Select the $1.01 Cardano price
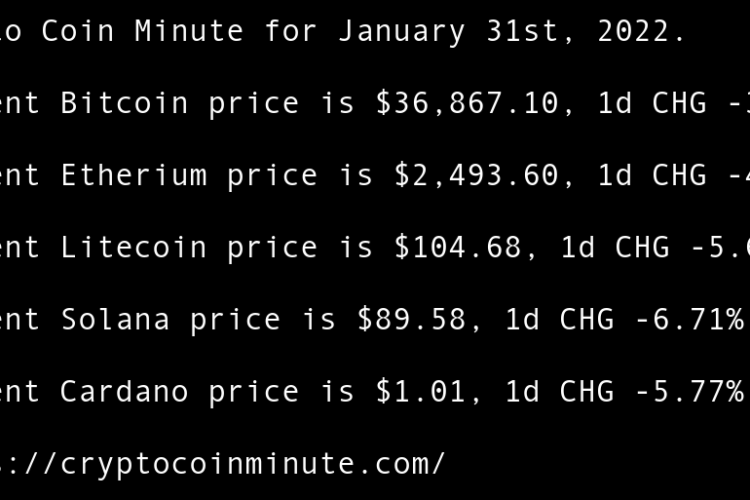This screenshot has height=500, width=750. [412, 391]
